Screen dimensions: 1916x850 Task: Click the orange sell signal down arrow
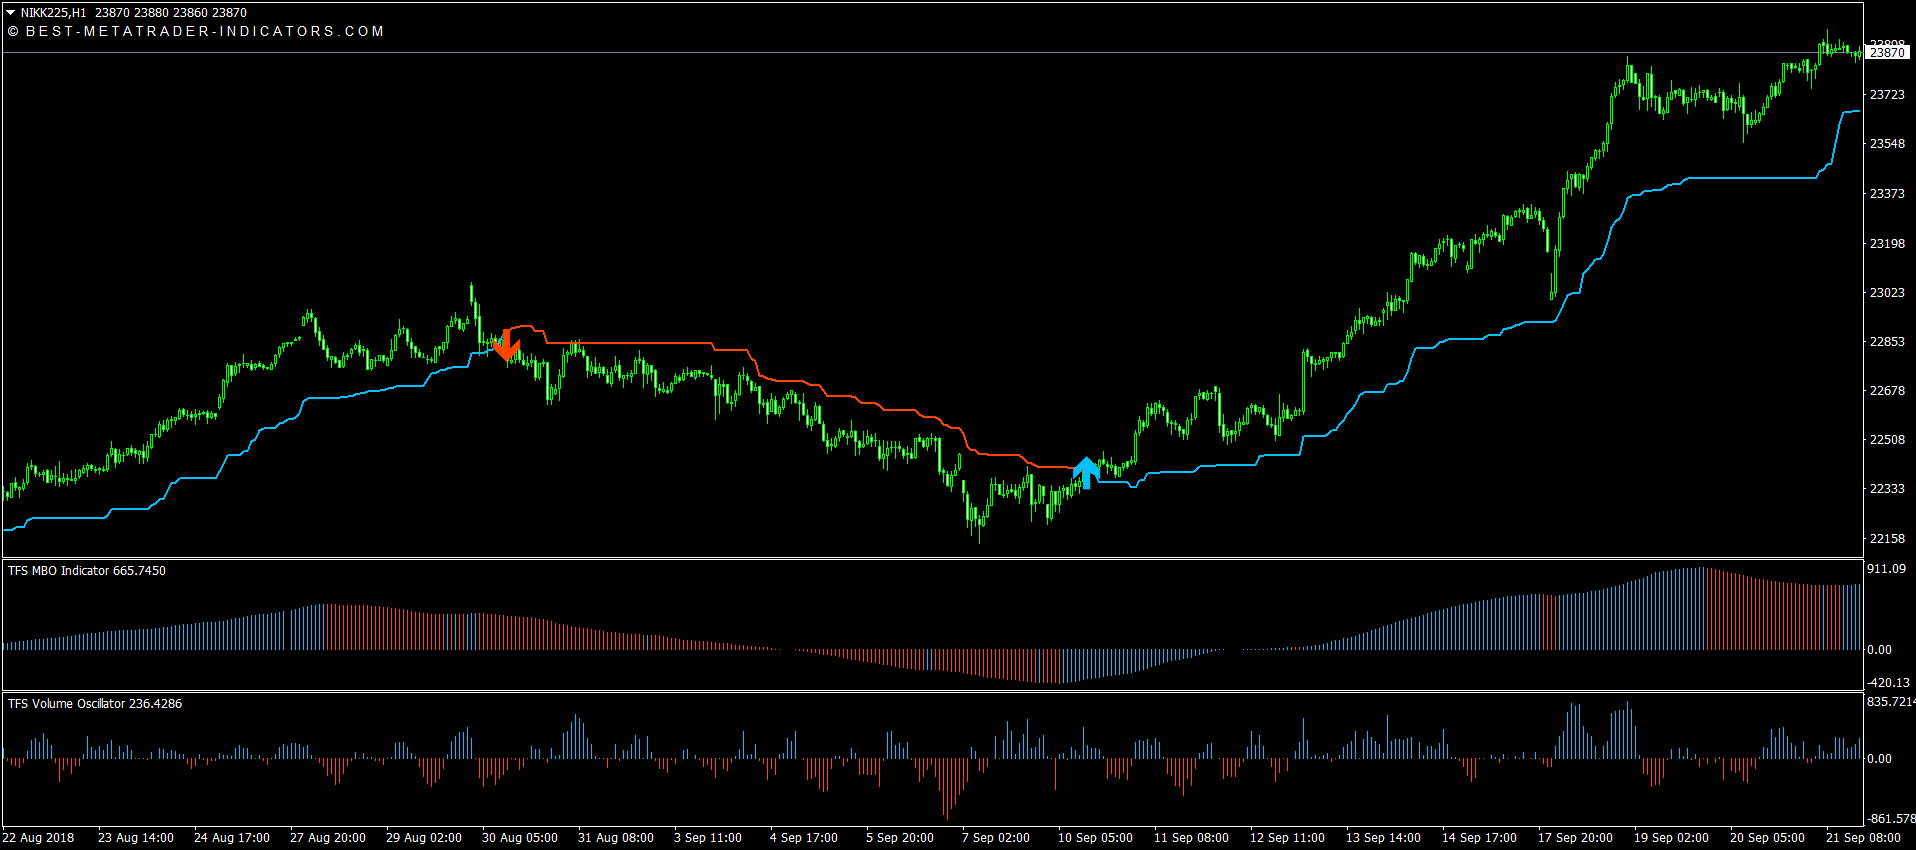[506, 345]
